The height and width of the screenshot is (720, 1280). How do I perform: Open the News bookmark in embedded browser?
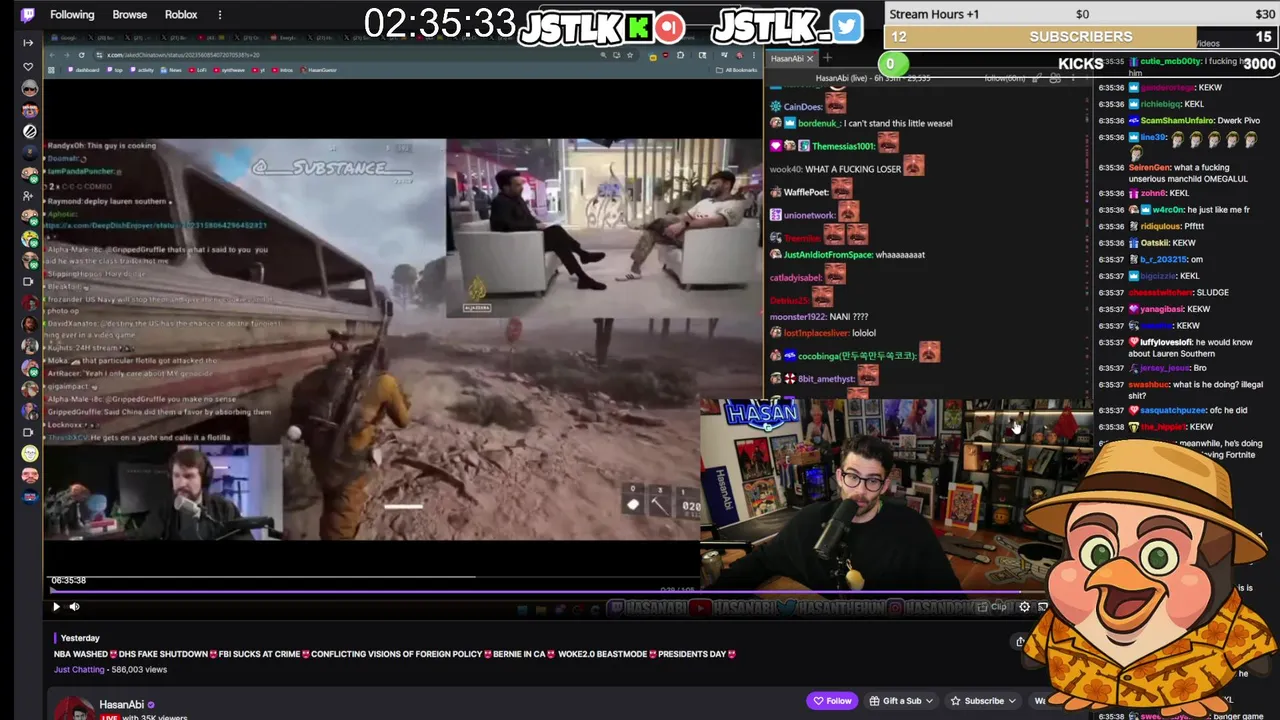[x=172, y=70]
